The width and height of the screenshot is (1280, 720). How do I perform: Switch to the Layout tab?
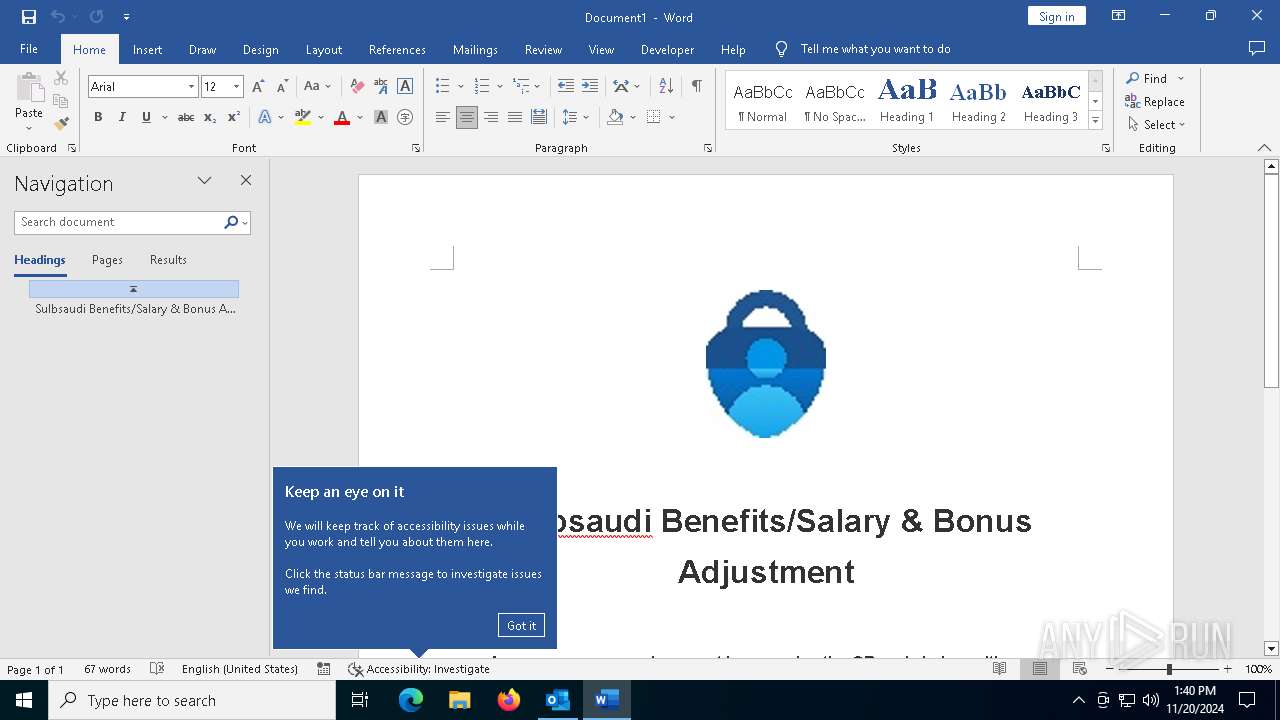pyautogui.click(x=323, y=49)
